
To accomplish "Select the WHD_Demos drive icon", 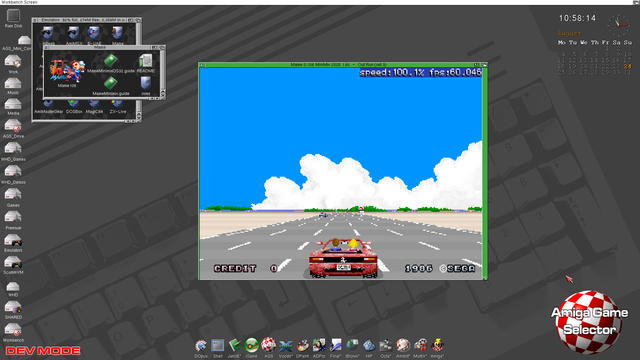I will [13, 171].
